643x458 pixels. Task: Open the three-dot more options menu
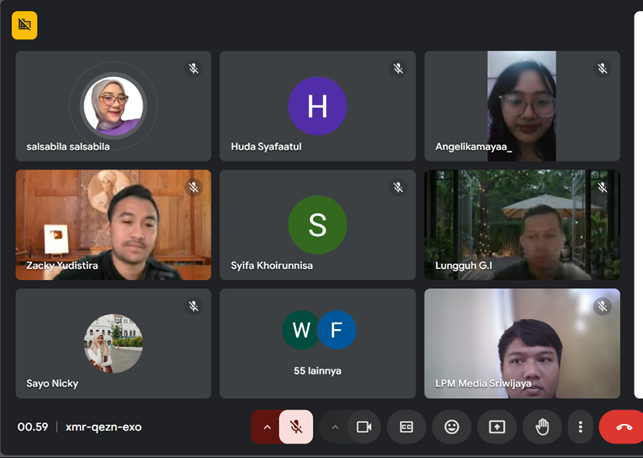click(x=580, y=427)
